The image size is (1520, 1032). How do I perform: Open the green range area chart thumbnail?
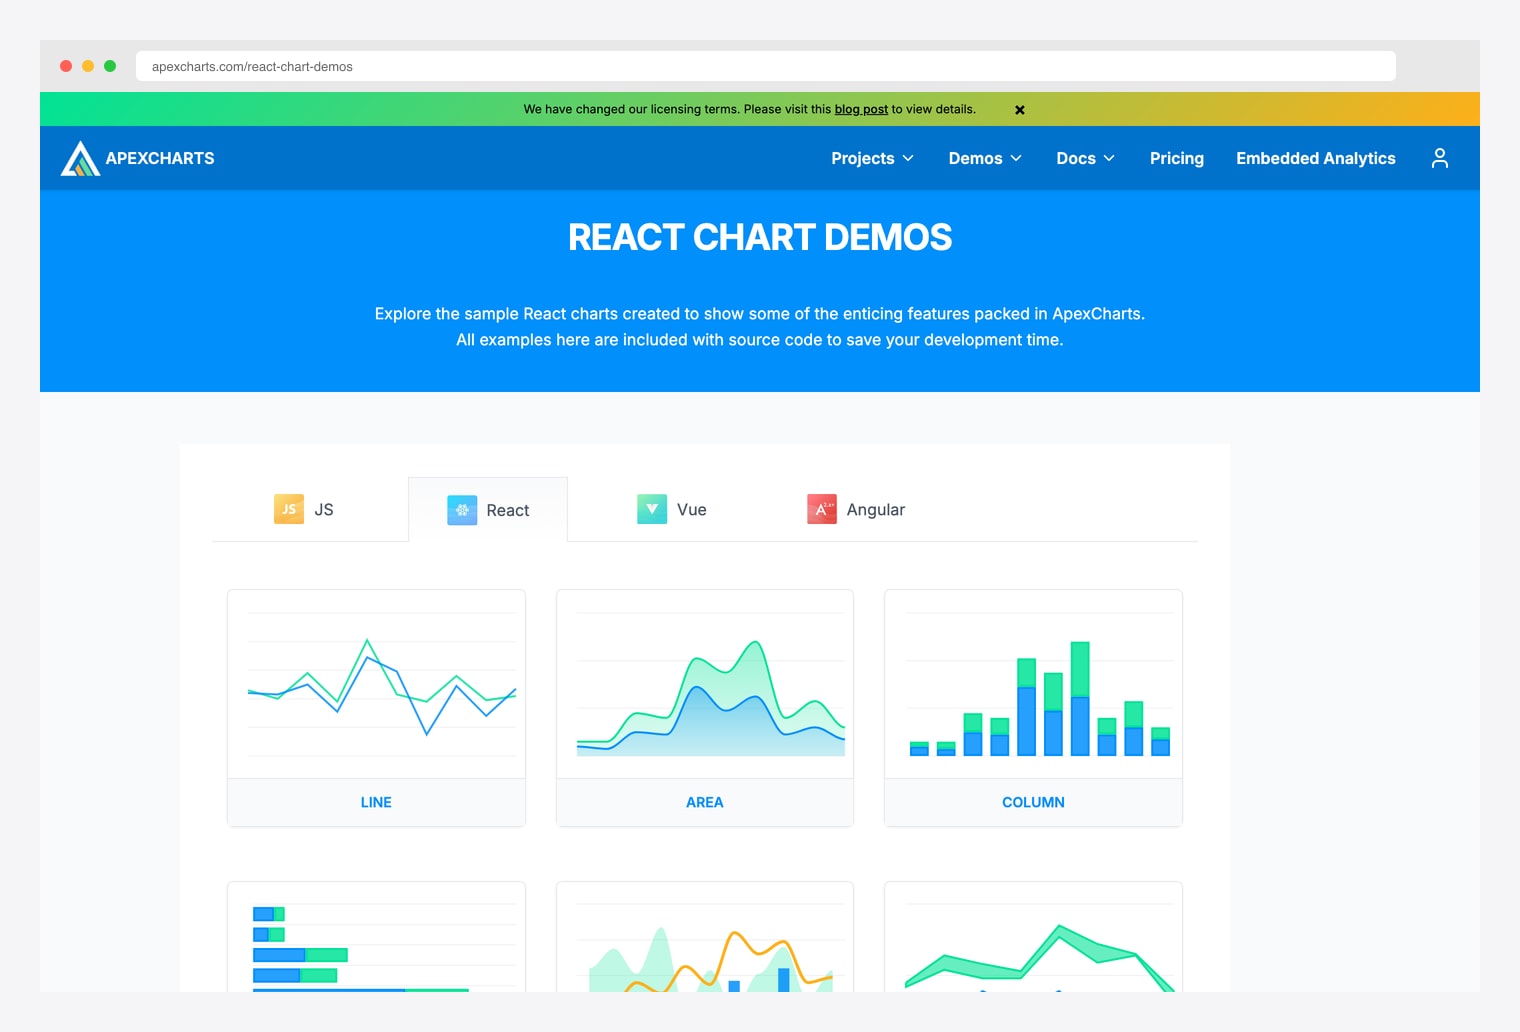tap(1033, 937)
